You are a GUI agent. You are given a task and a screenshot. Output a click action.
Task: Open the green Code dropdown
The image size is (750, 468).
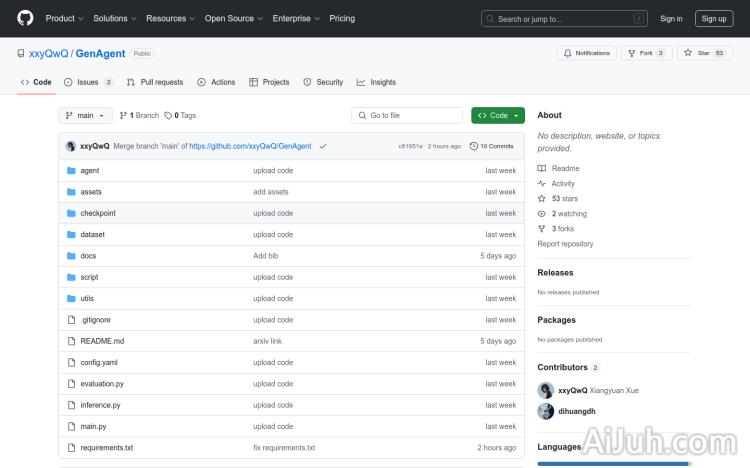[497, 116]
